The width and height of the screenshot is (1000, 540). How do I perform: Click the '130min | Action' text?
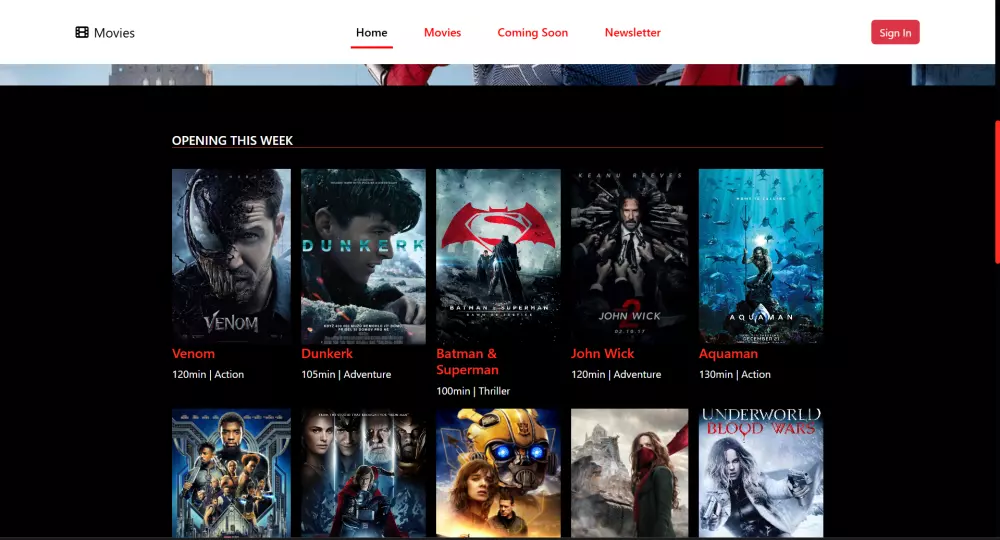coord(735,375)
